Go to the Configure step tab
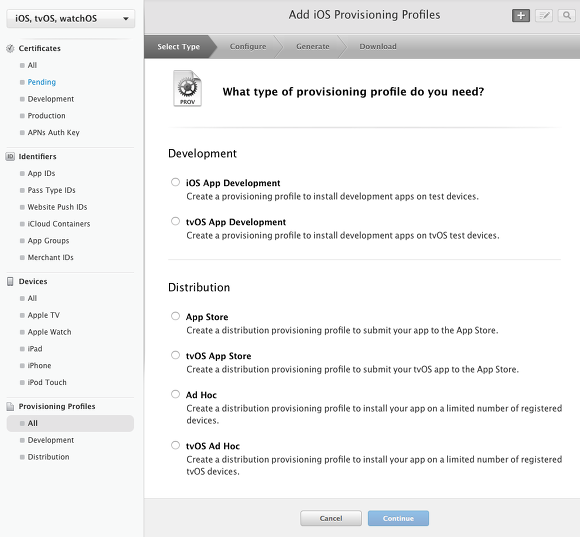 (248, 47)
